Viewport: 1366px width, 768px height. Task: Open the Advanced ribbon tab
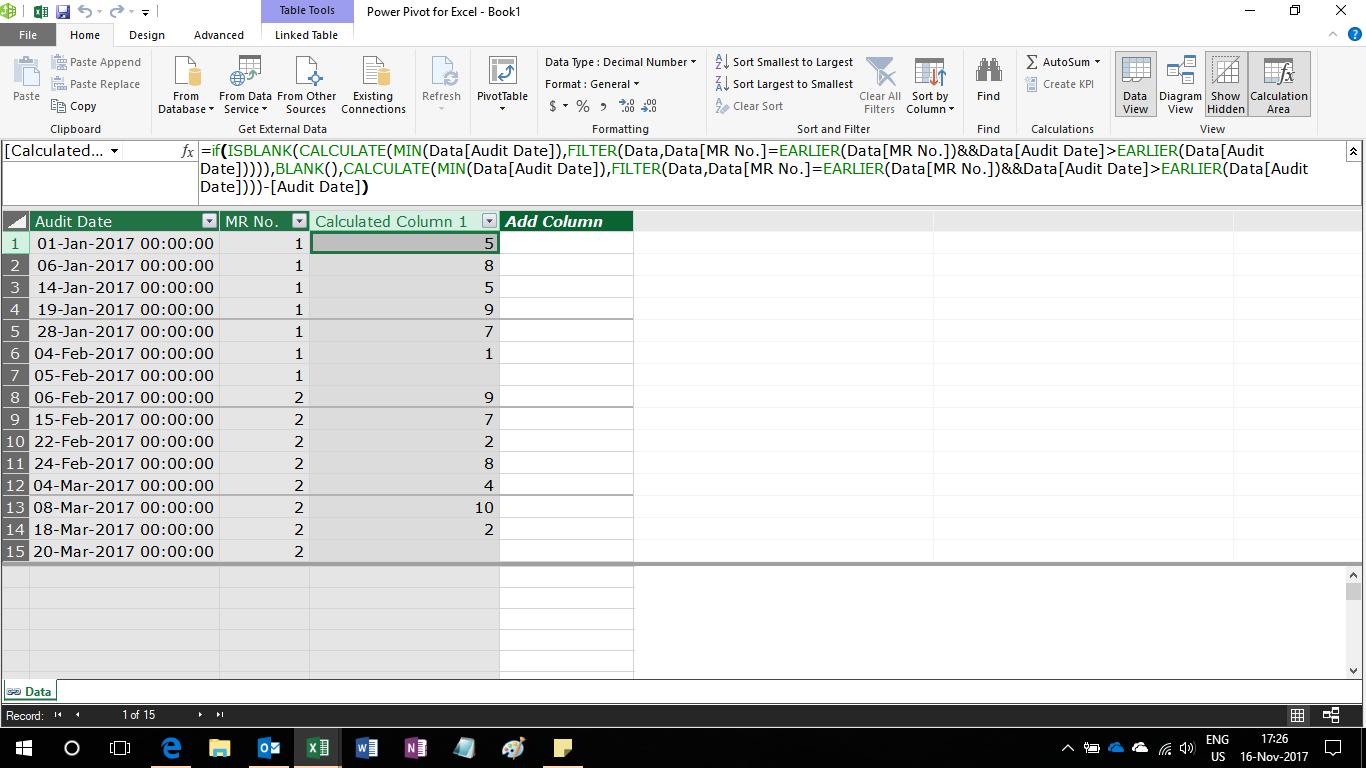(219, 35)
